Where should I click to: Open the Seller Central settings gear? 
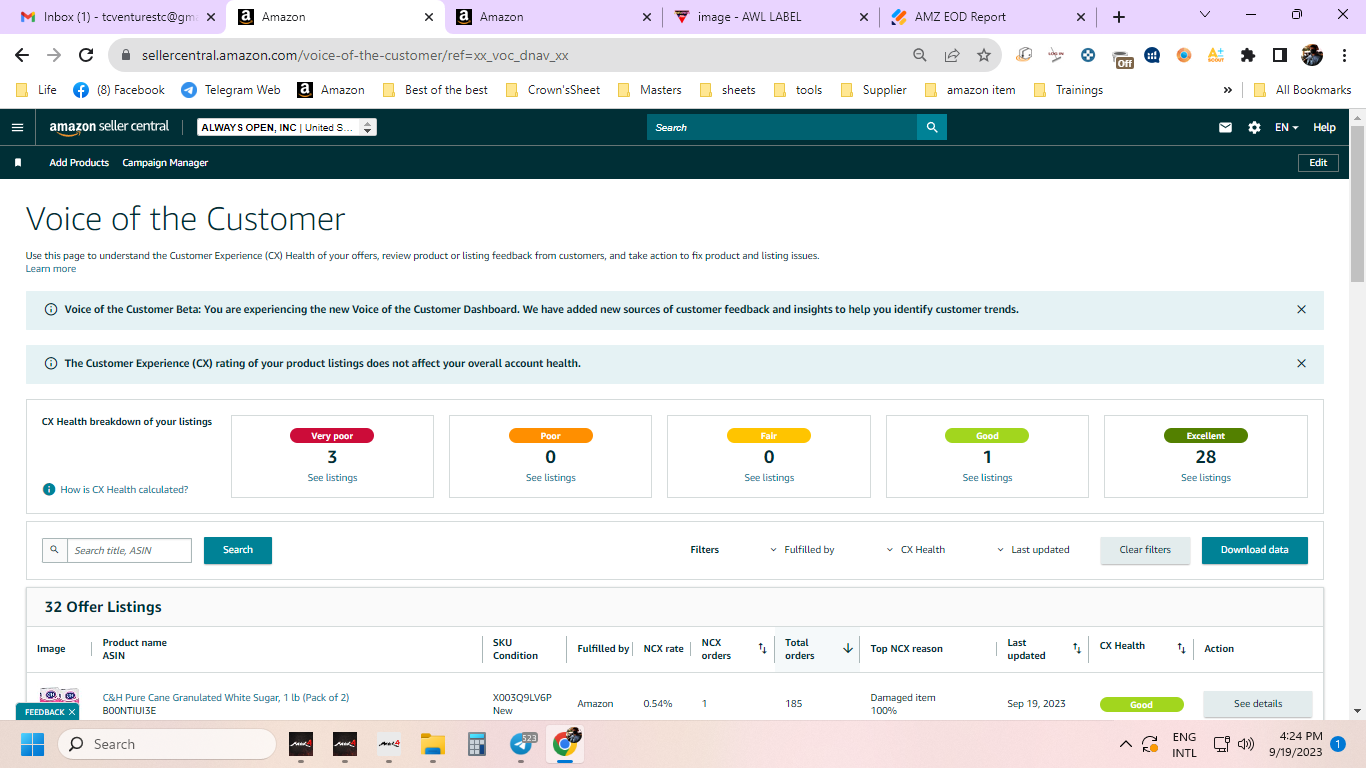(1254, 128)
